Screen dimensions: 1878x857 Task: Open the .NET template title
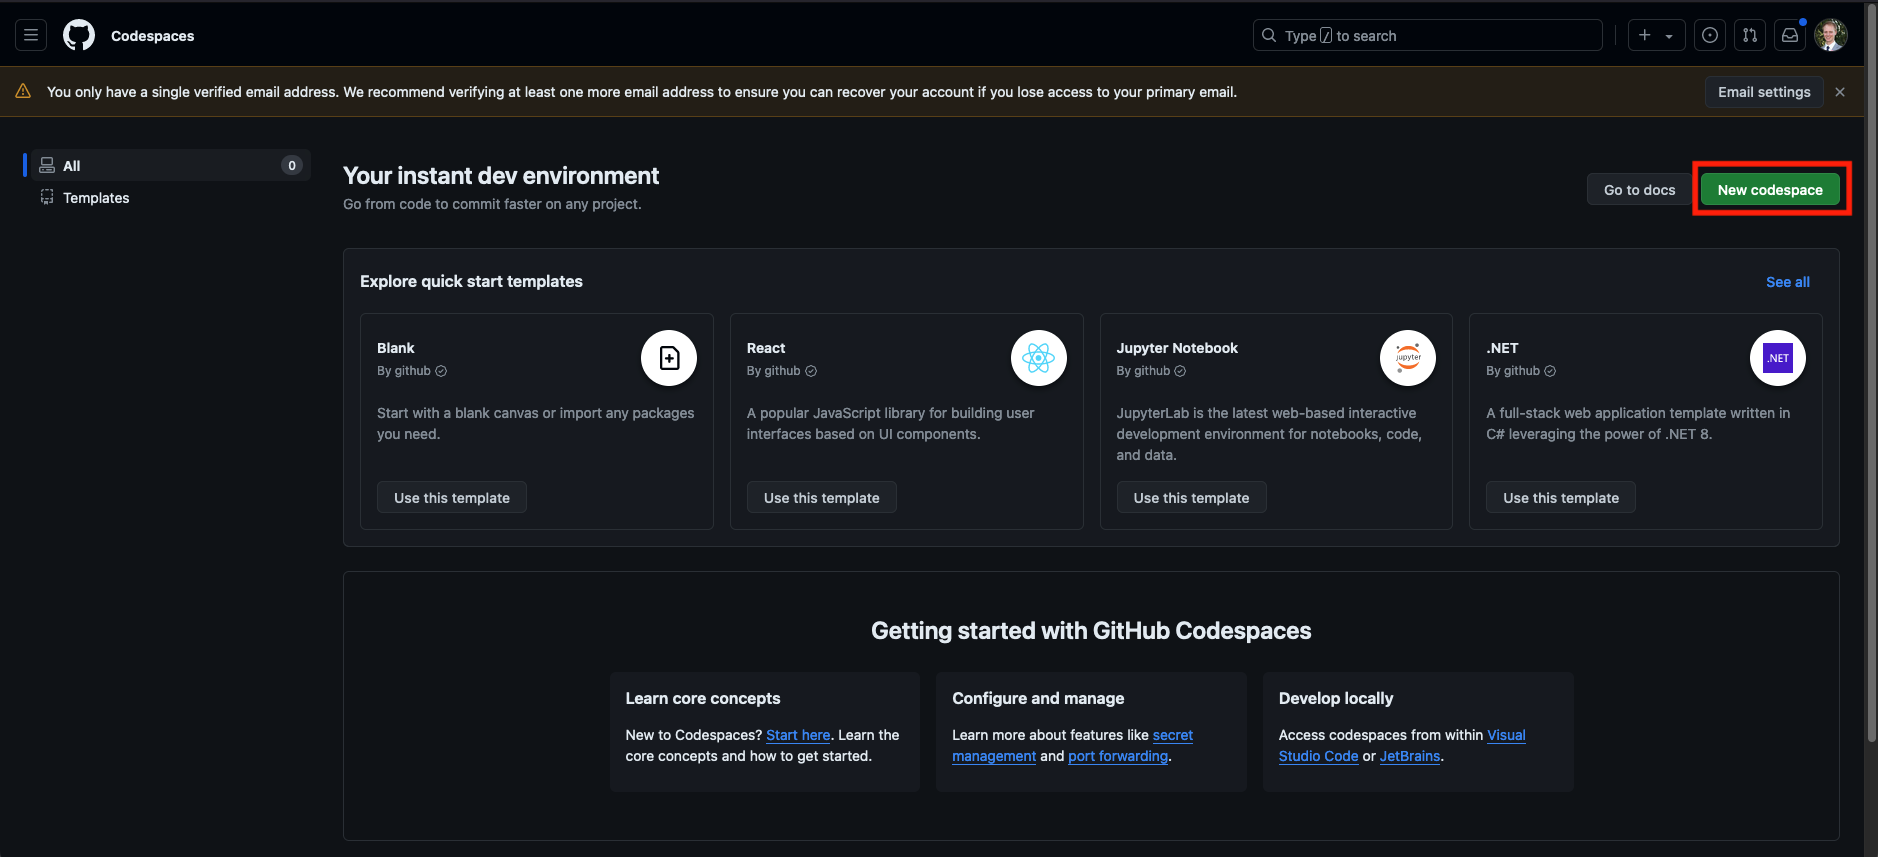pos(1502,348)
